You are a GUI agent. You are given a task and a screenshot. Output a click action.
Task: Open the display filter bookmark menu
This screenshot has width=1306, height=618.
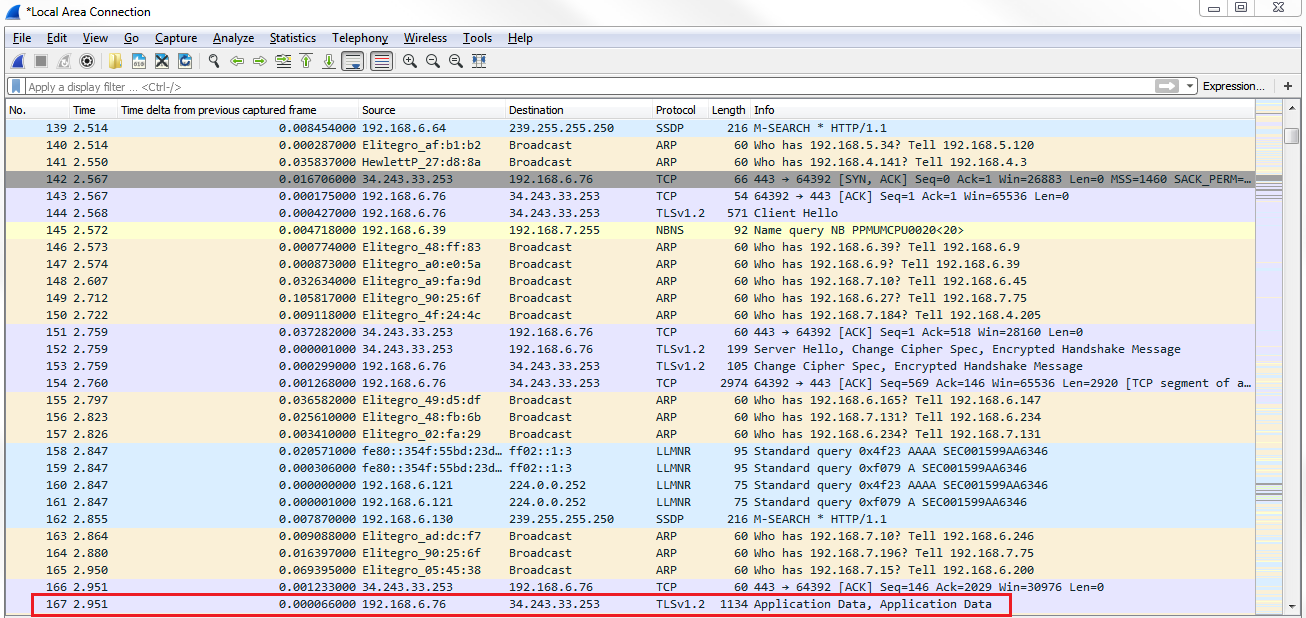click(16, 87)
